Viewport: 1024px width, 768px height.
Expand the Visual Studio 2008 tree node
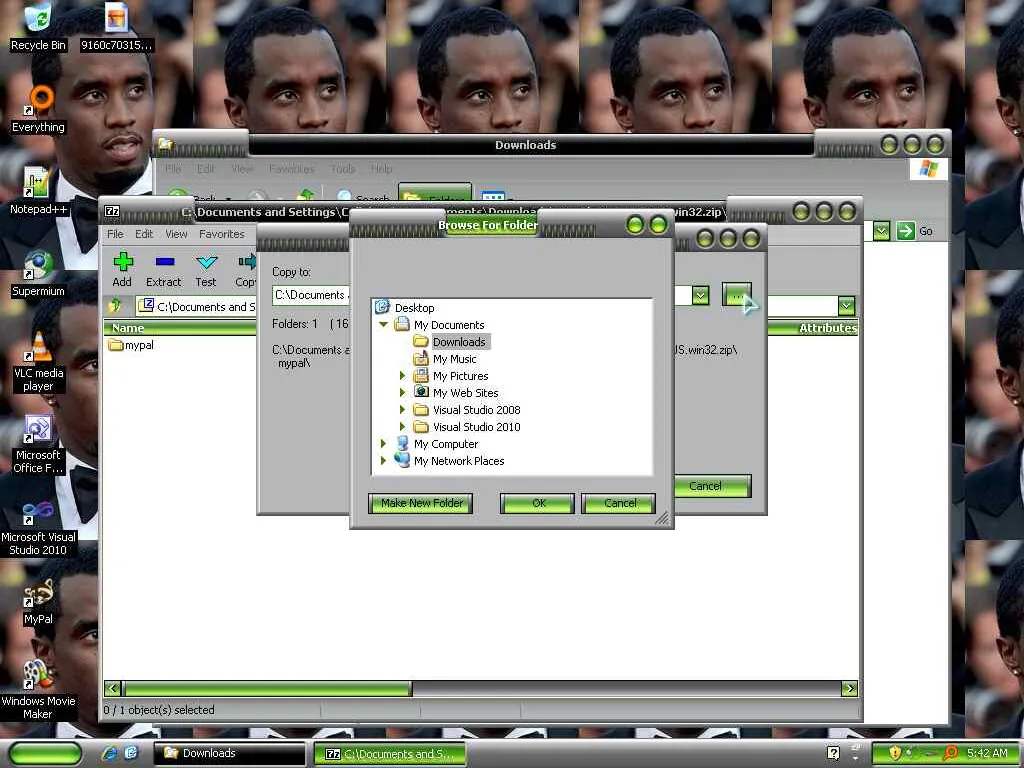pos(402,409)
